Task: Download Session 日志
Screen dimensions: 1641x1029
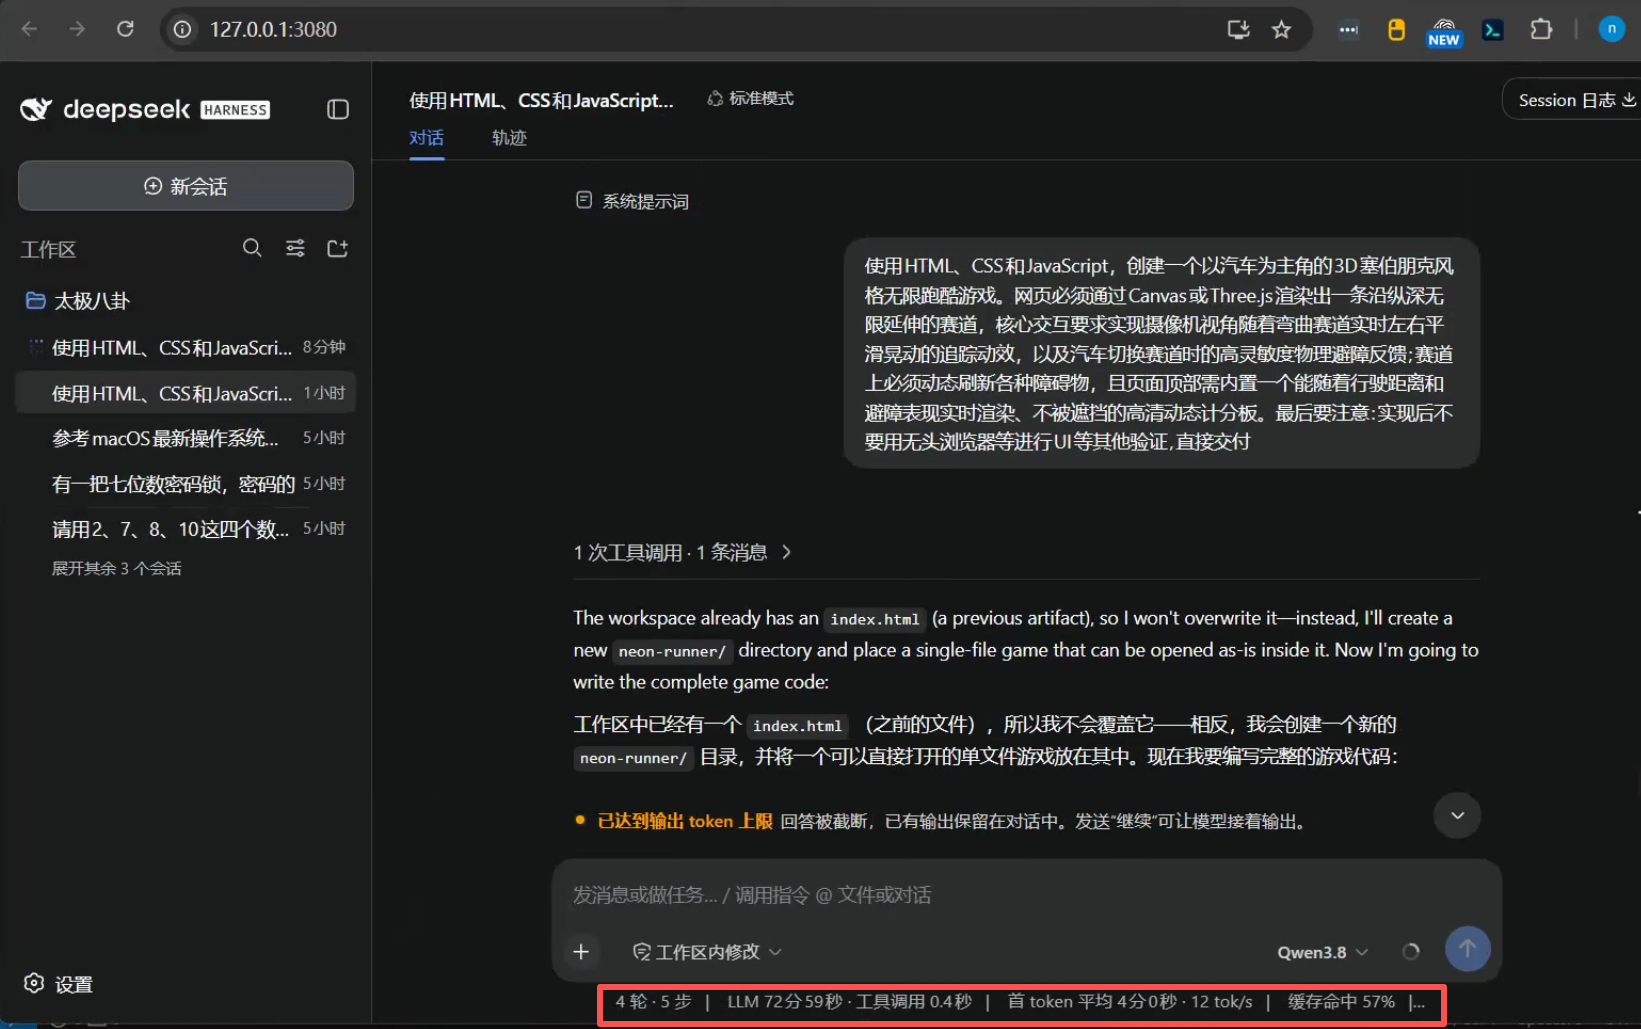Action: [x=1576, y=100]
